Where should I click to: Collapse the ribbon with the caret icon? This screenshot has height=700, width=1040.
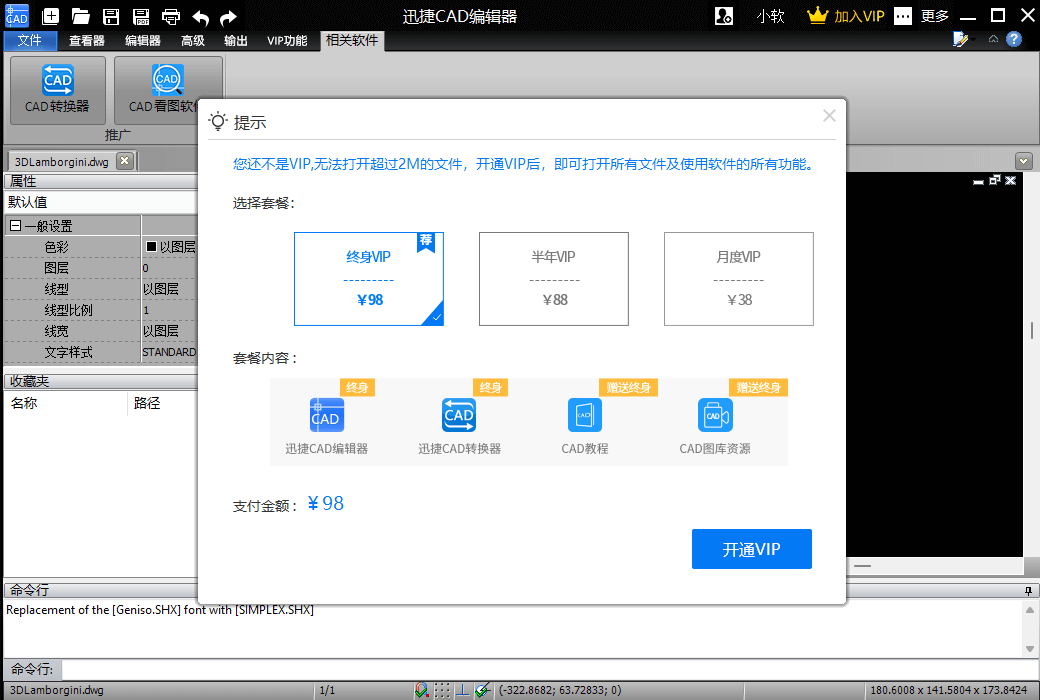[x=993, y=39]
